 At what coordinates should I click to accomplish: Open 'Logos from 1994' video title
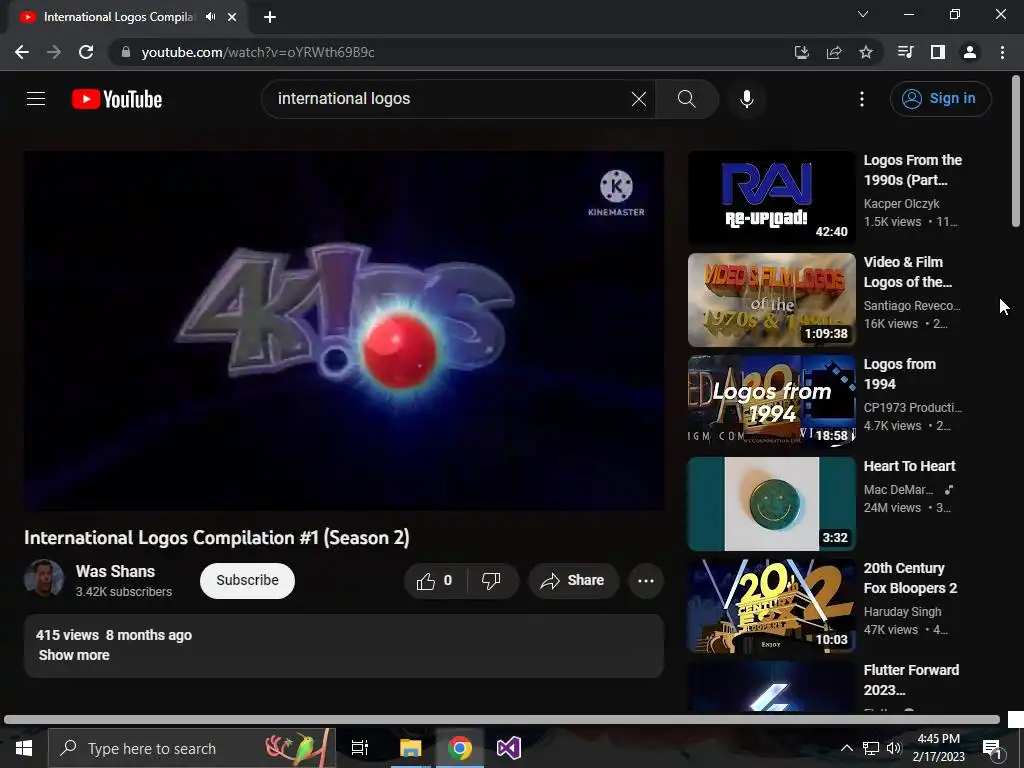[x=899, y=374]
